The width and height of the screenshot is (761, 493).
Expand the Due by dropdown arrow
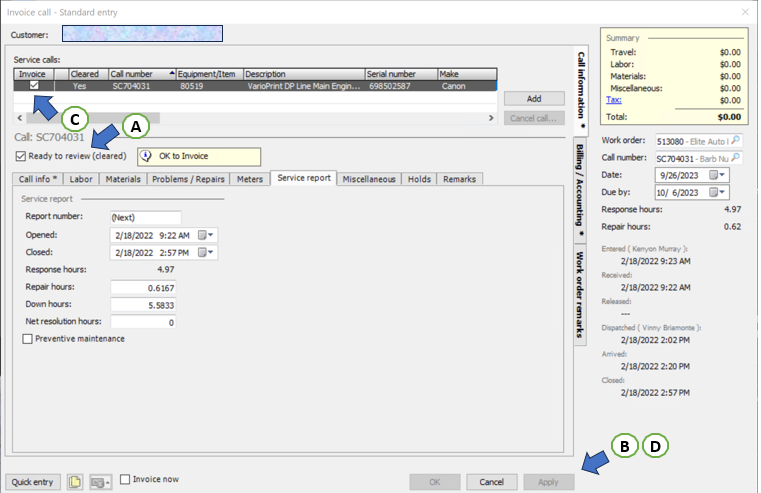(x=722, y=193)
